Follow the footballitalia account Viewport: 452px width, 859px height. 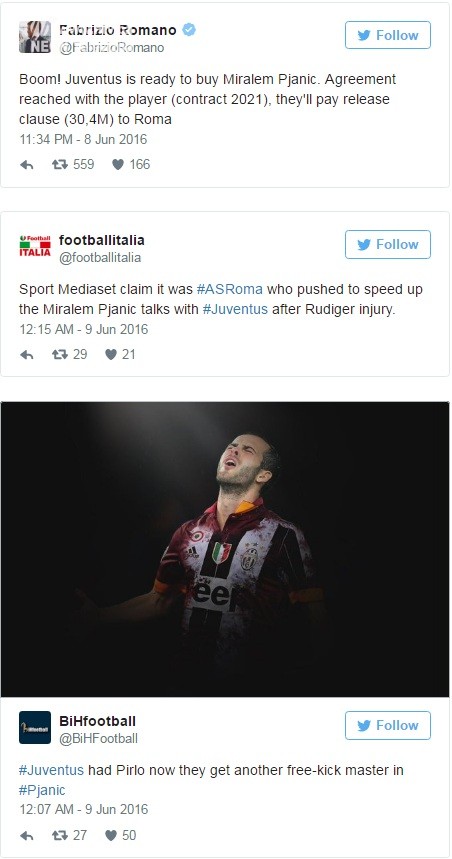click(x=388, y=244)
